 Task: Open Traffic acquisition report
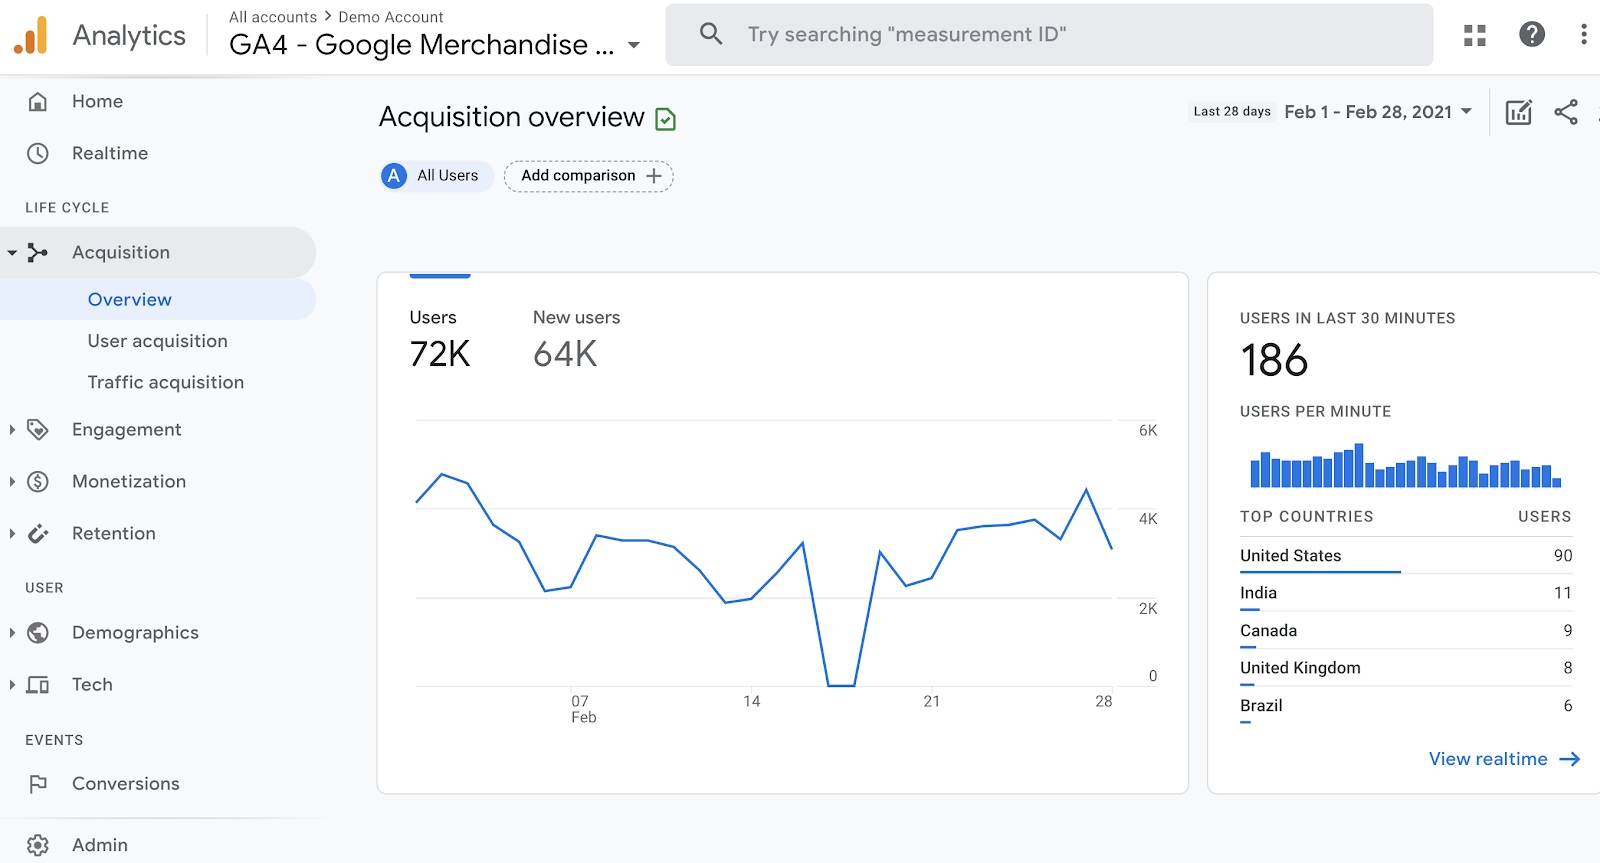pyautogui.click(x=166, y=382)
